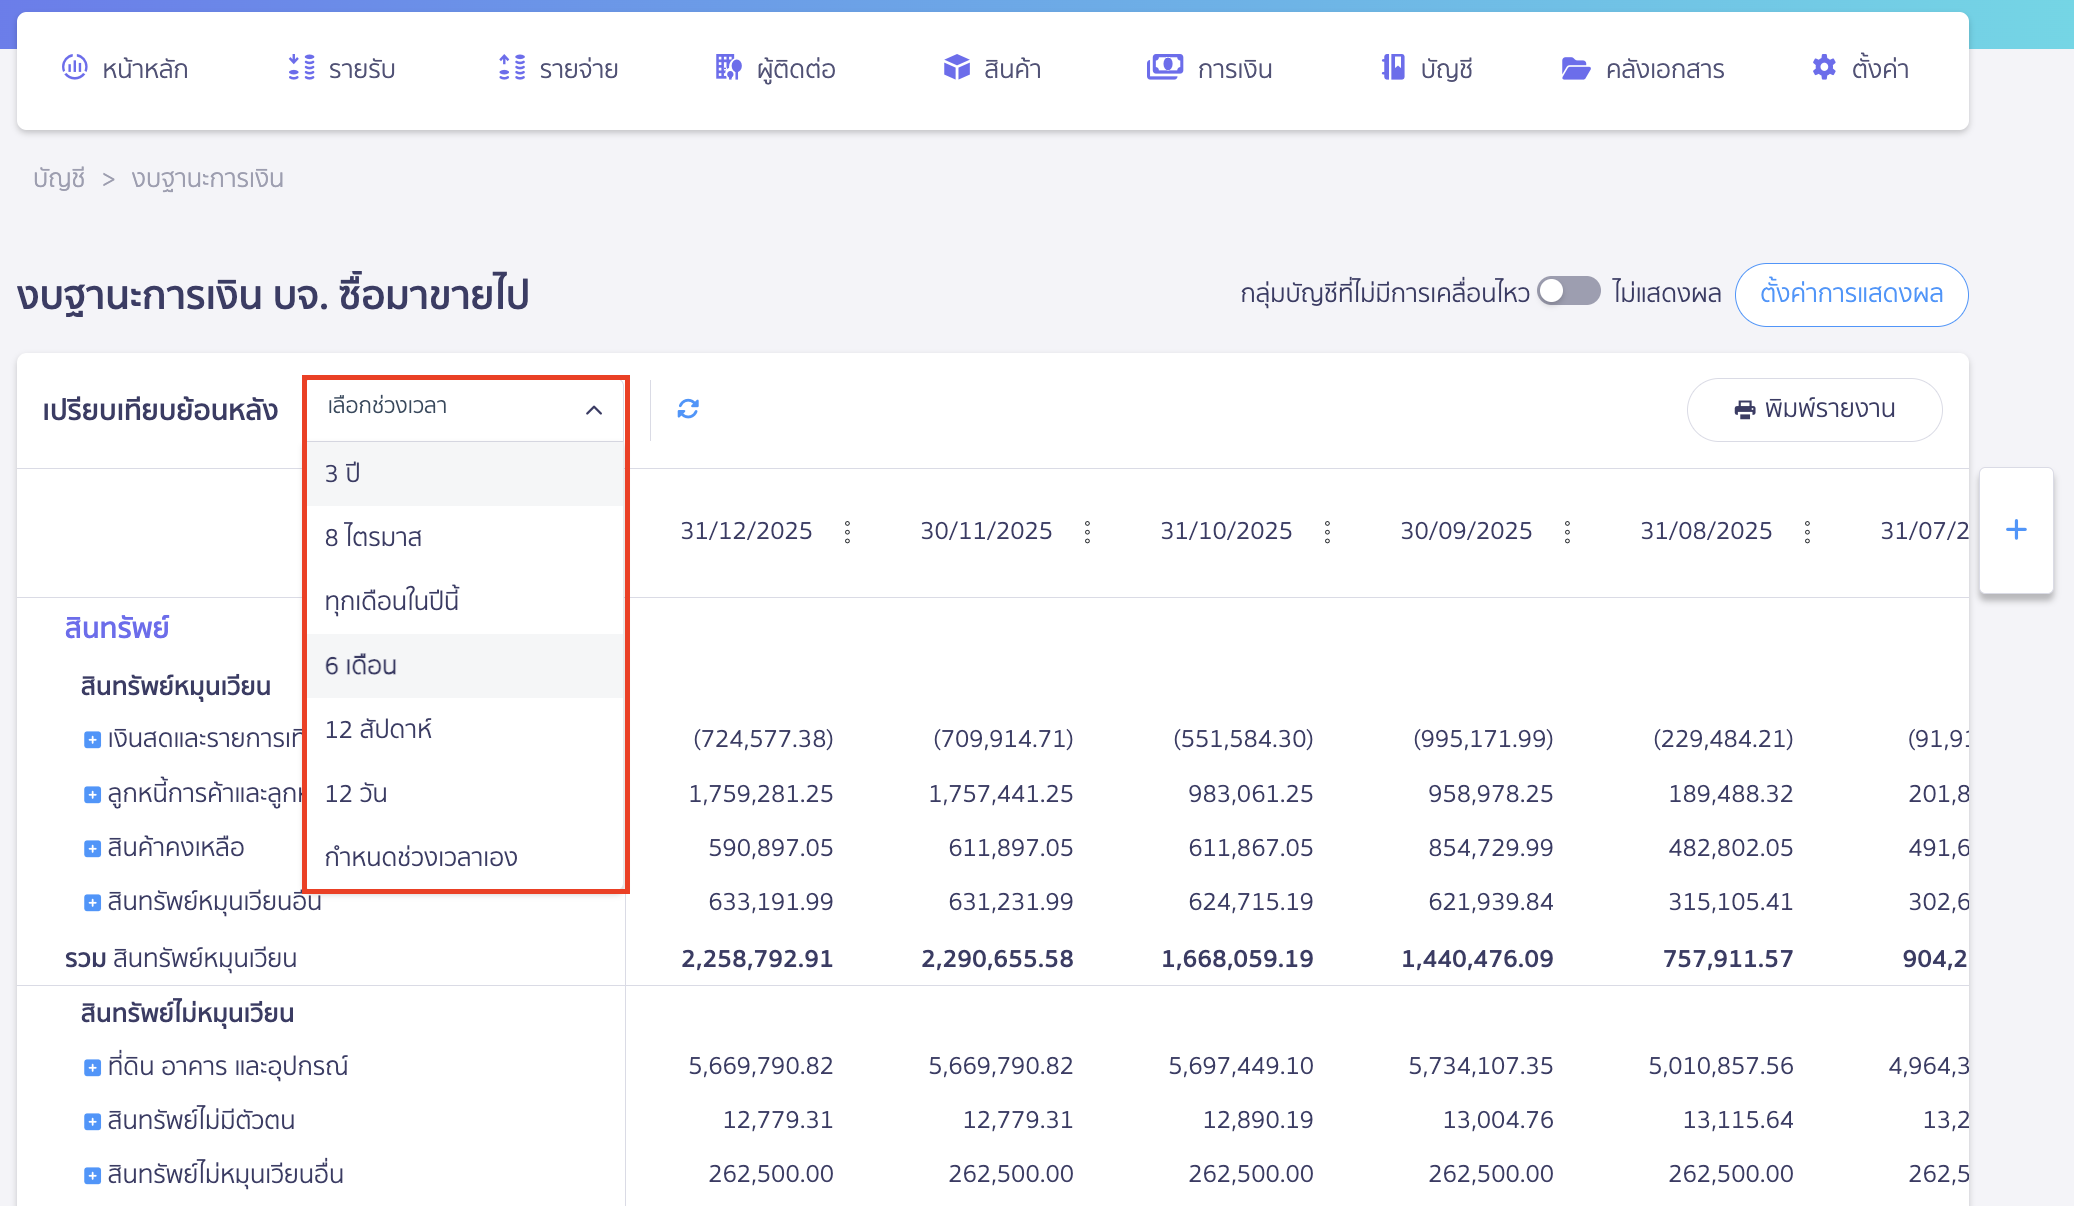This screenshot has height=1206, width=2074.
Task: Open the kebab menu beside 31/12/2025
Action: point(849,532)
